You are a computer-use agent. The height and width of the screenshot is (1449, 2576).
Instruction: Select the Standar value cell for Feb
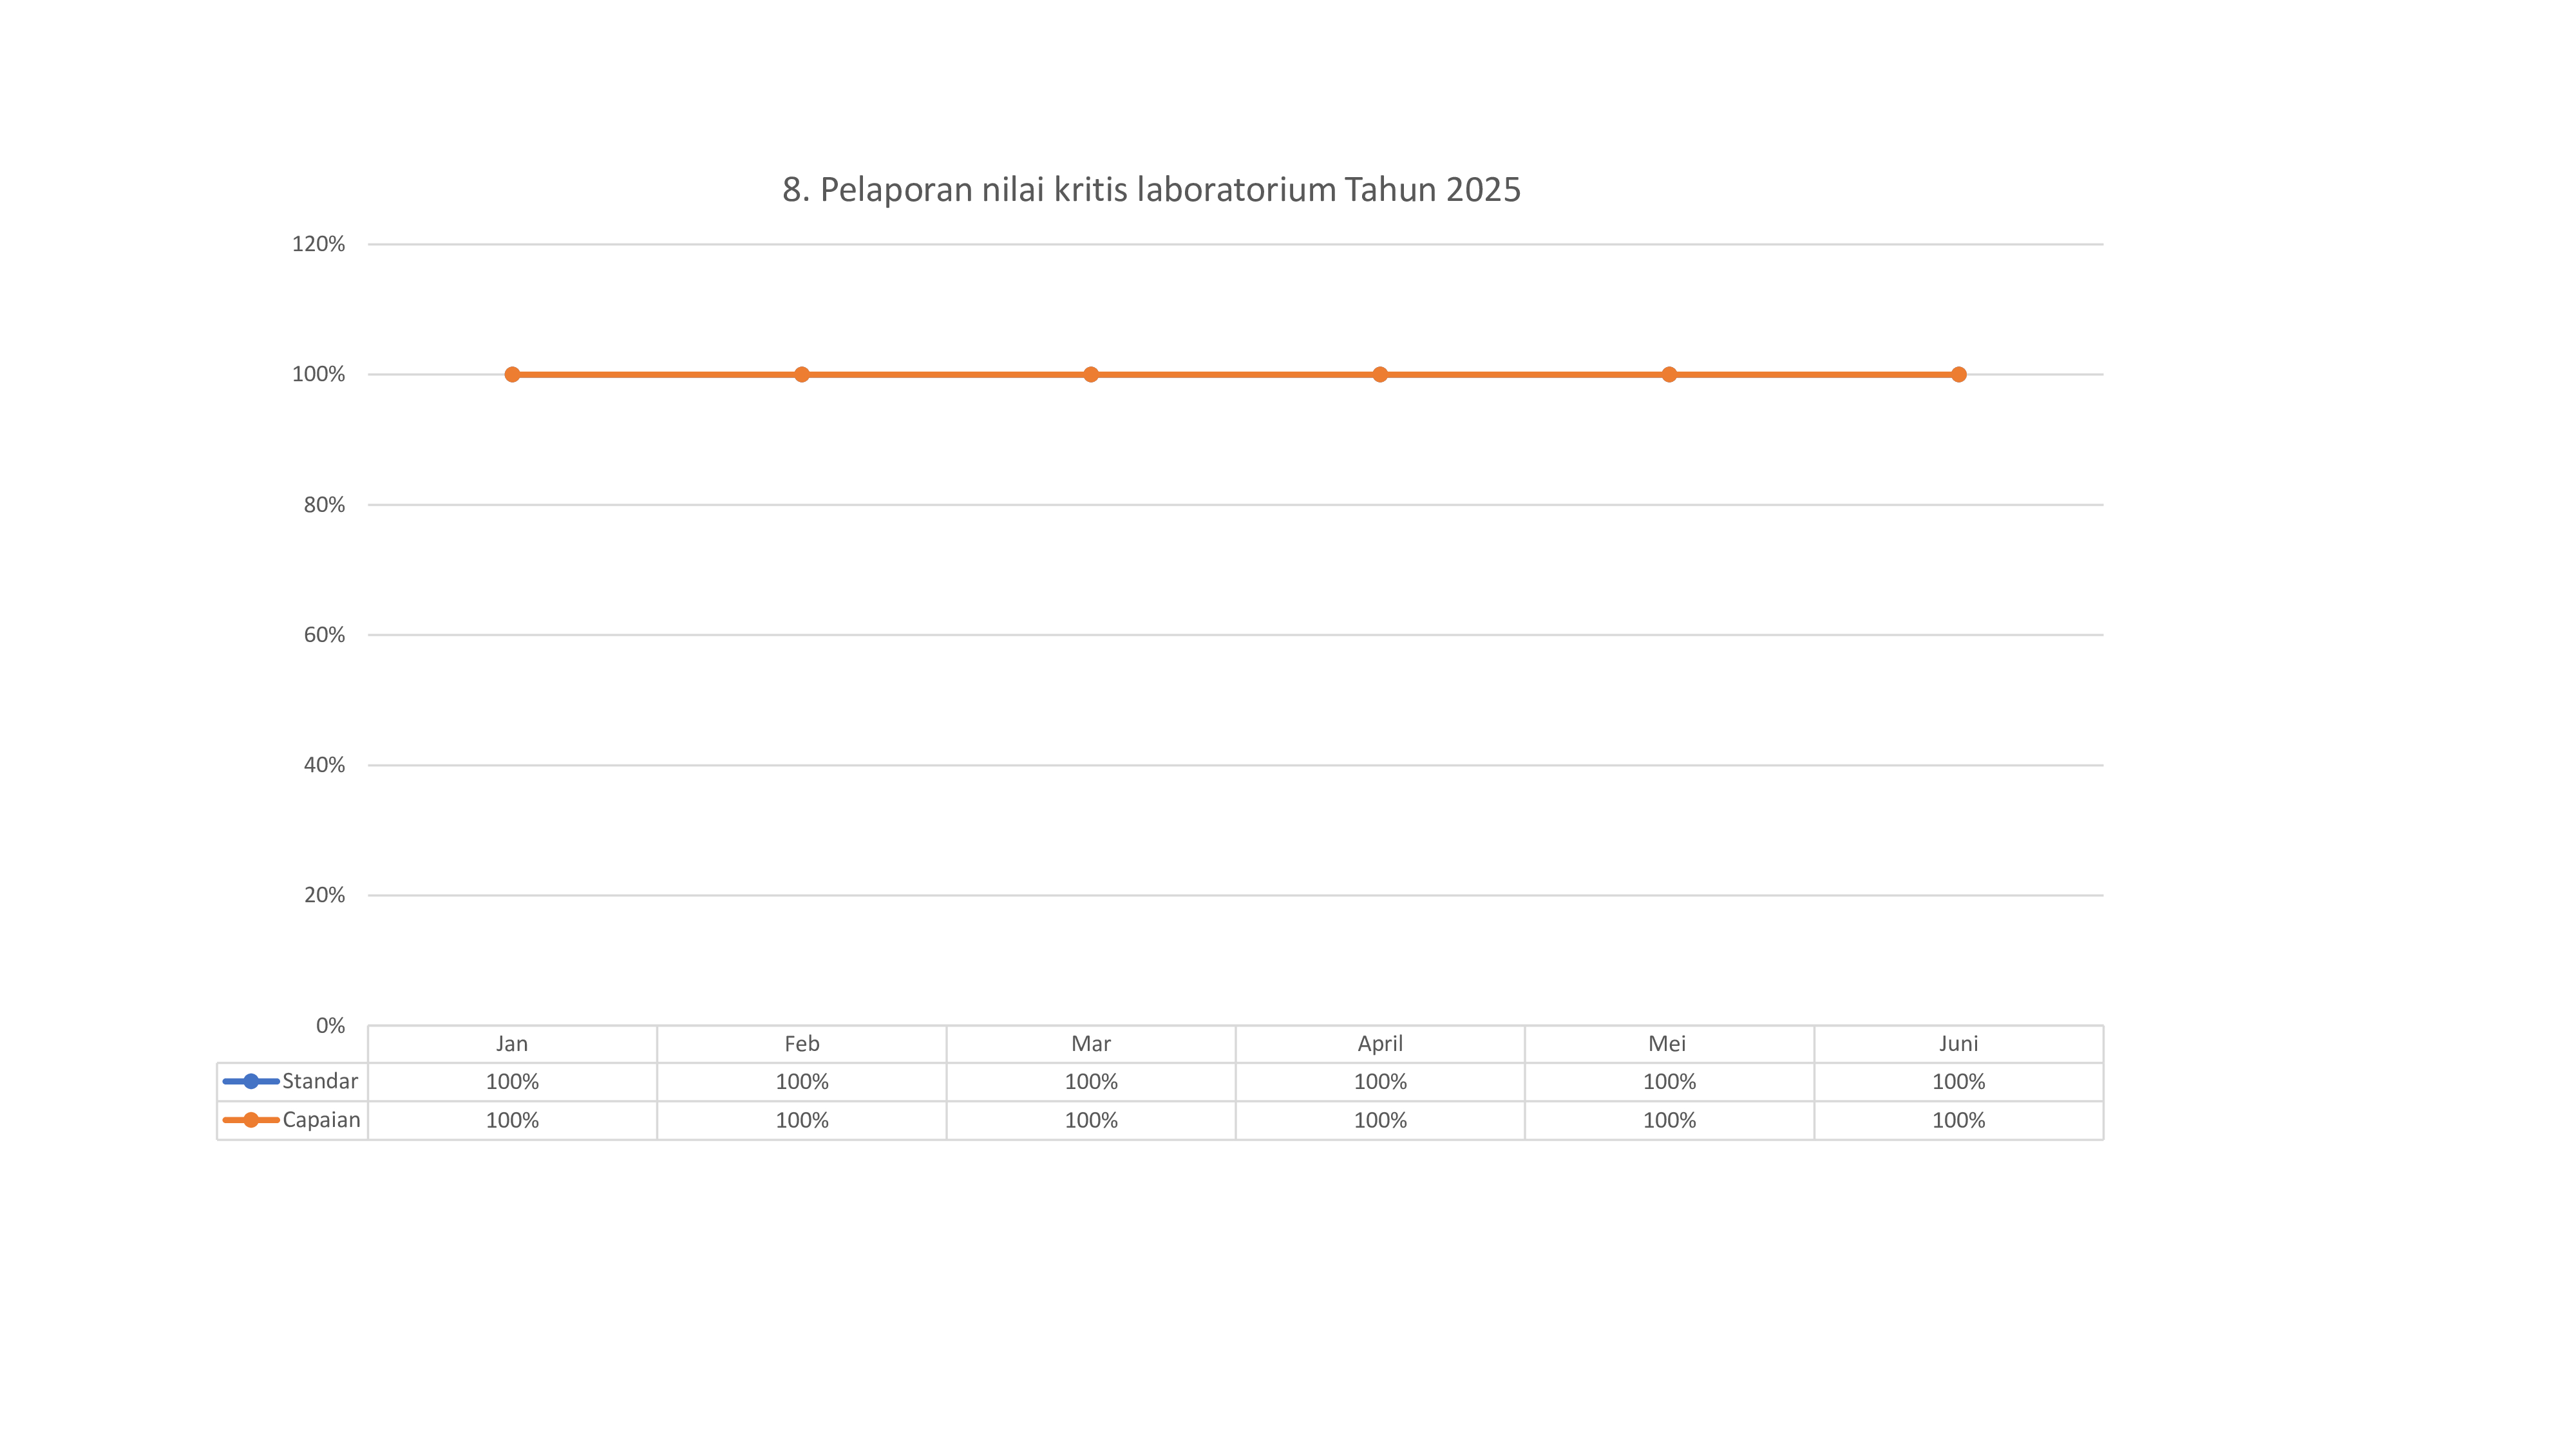pyautogui.click(x=801, y=1082)
